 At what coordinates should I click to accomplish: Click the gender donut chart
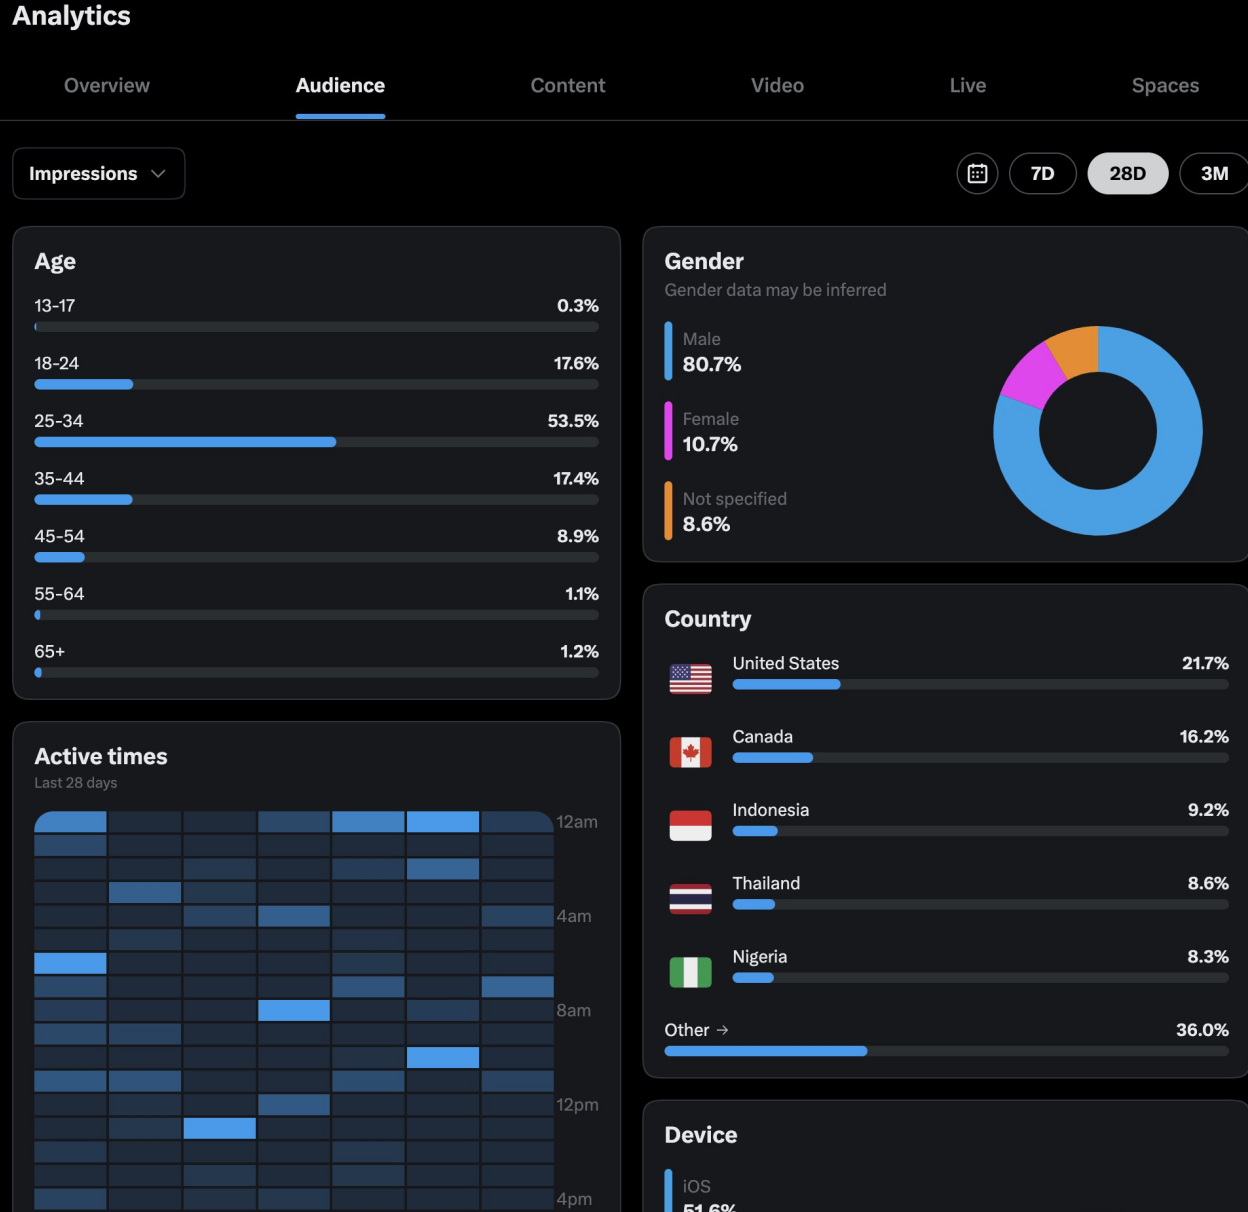[1098, 431]
